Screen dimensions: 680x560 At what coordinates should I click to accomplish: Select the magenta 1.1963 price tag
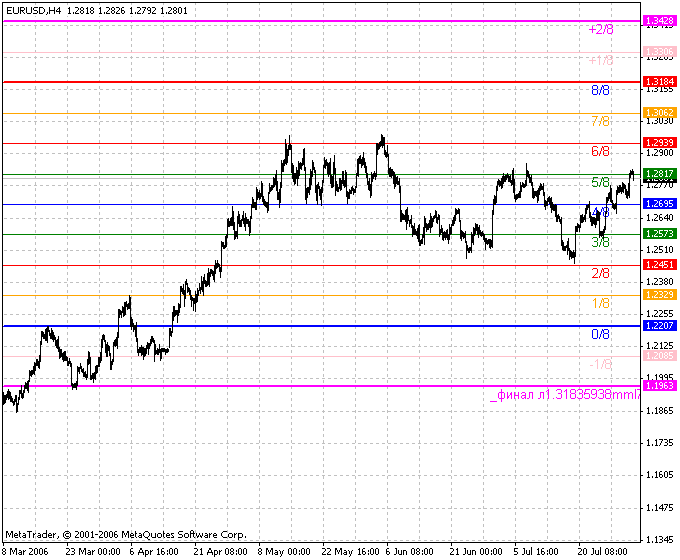pyautogui.click(x=659, y=386)
